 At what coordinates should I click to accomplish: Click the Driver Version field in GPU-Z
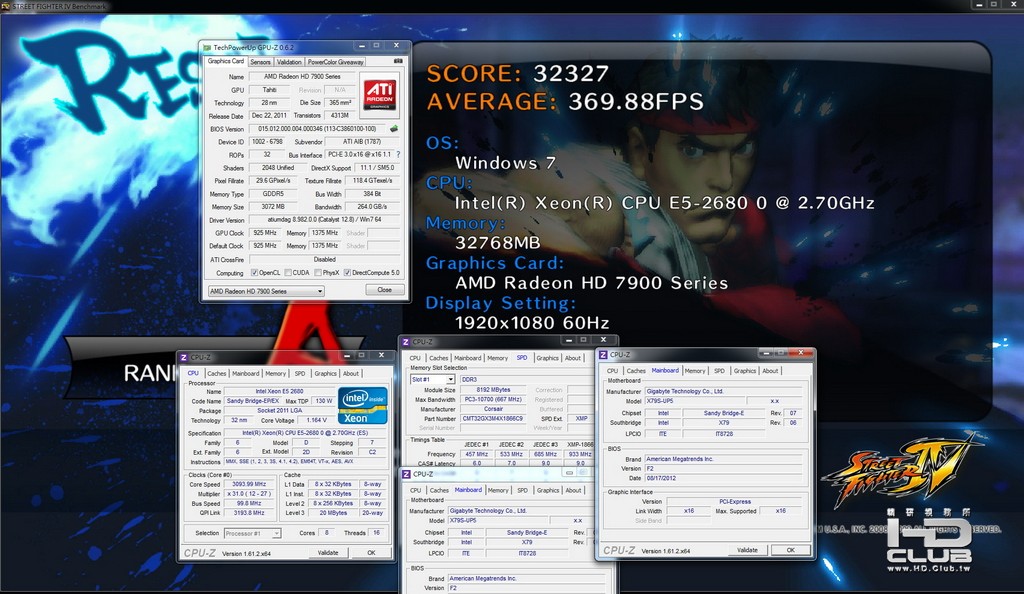click(325, 220)
